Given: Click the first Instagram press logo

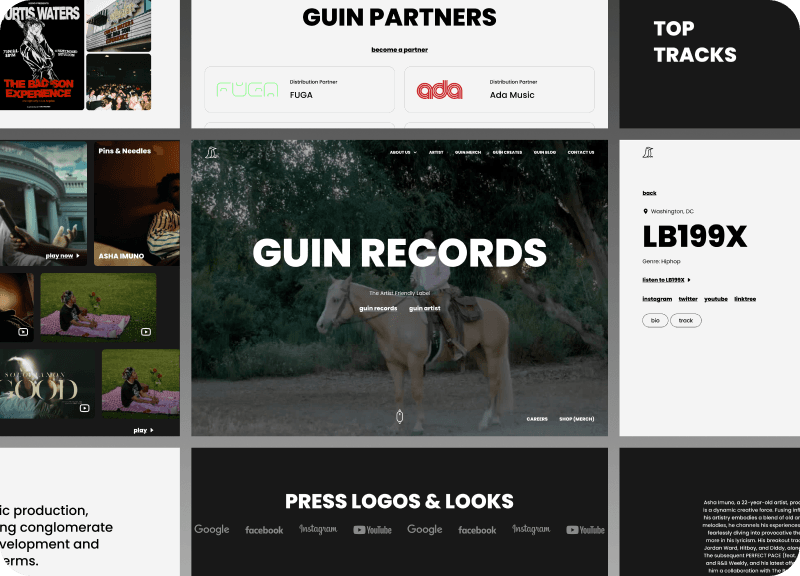Looking at the screenshot, I should click(318, 529).
